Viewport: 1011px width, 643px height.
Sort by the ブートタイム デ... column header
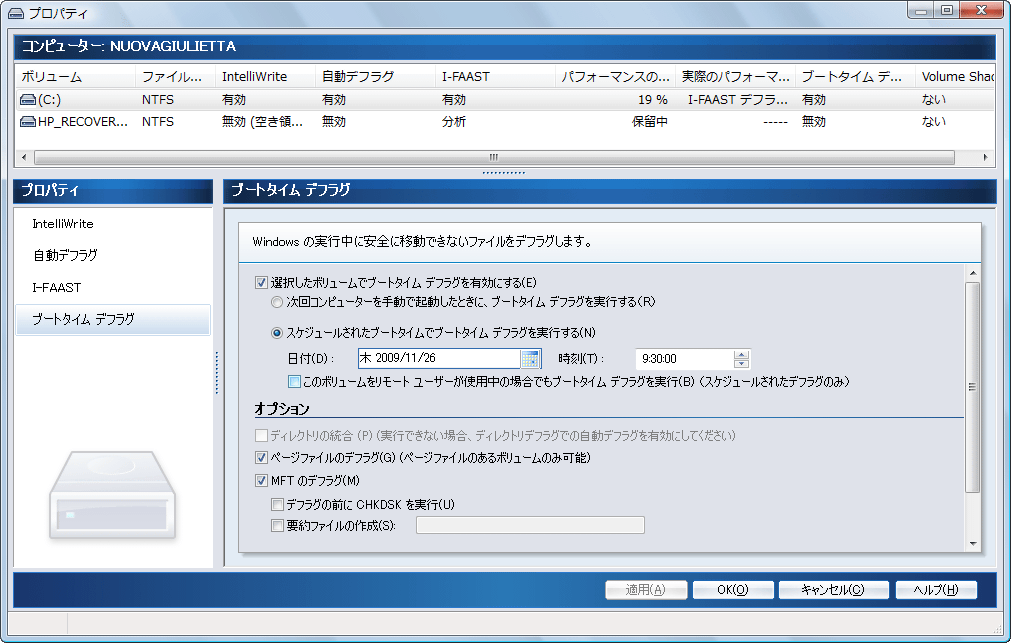(856, 76)
